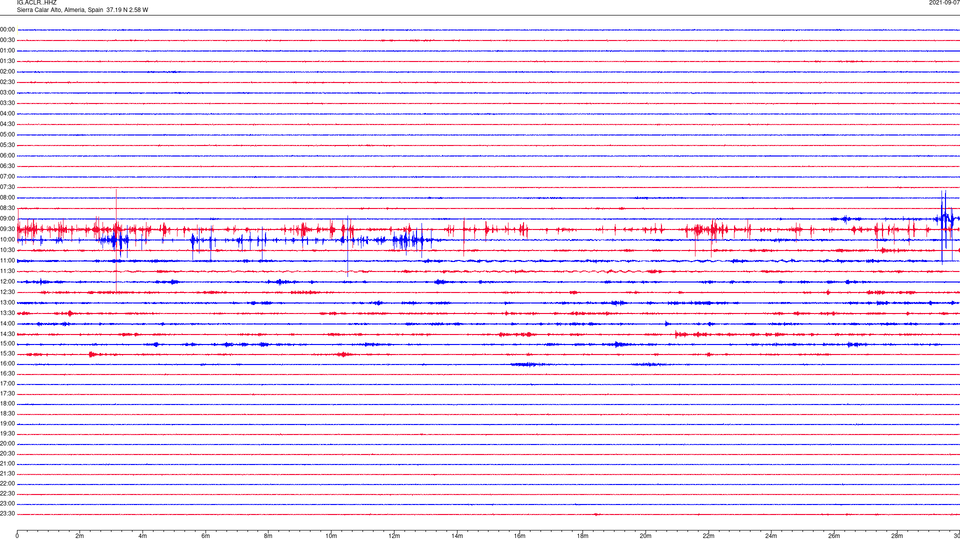
Task: Select the 17:00 time label
Action: [7, 384]
